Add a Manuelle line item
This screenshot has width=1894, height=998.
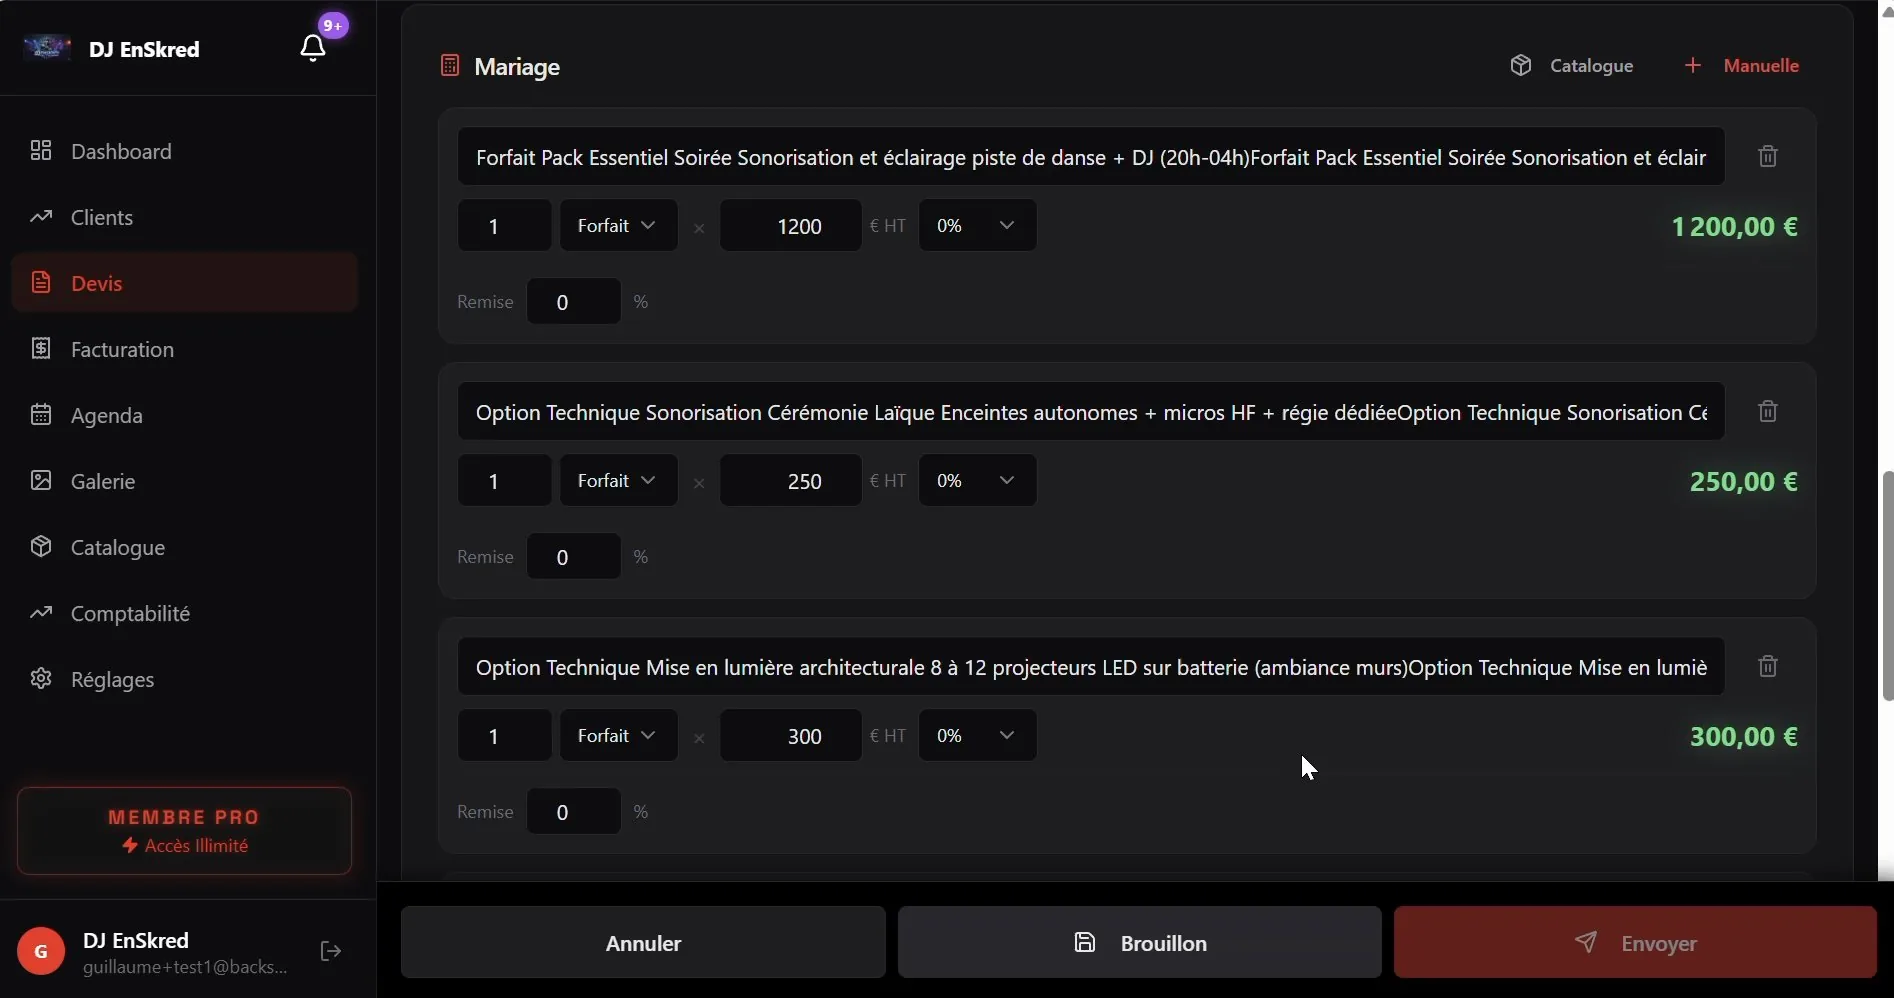click(x=1741, y=66)
